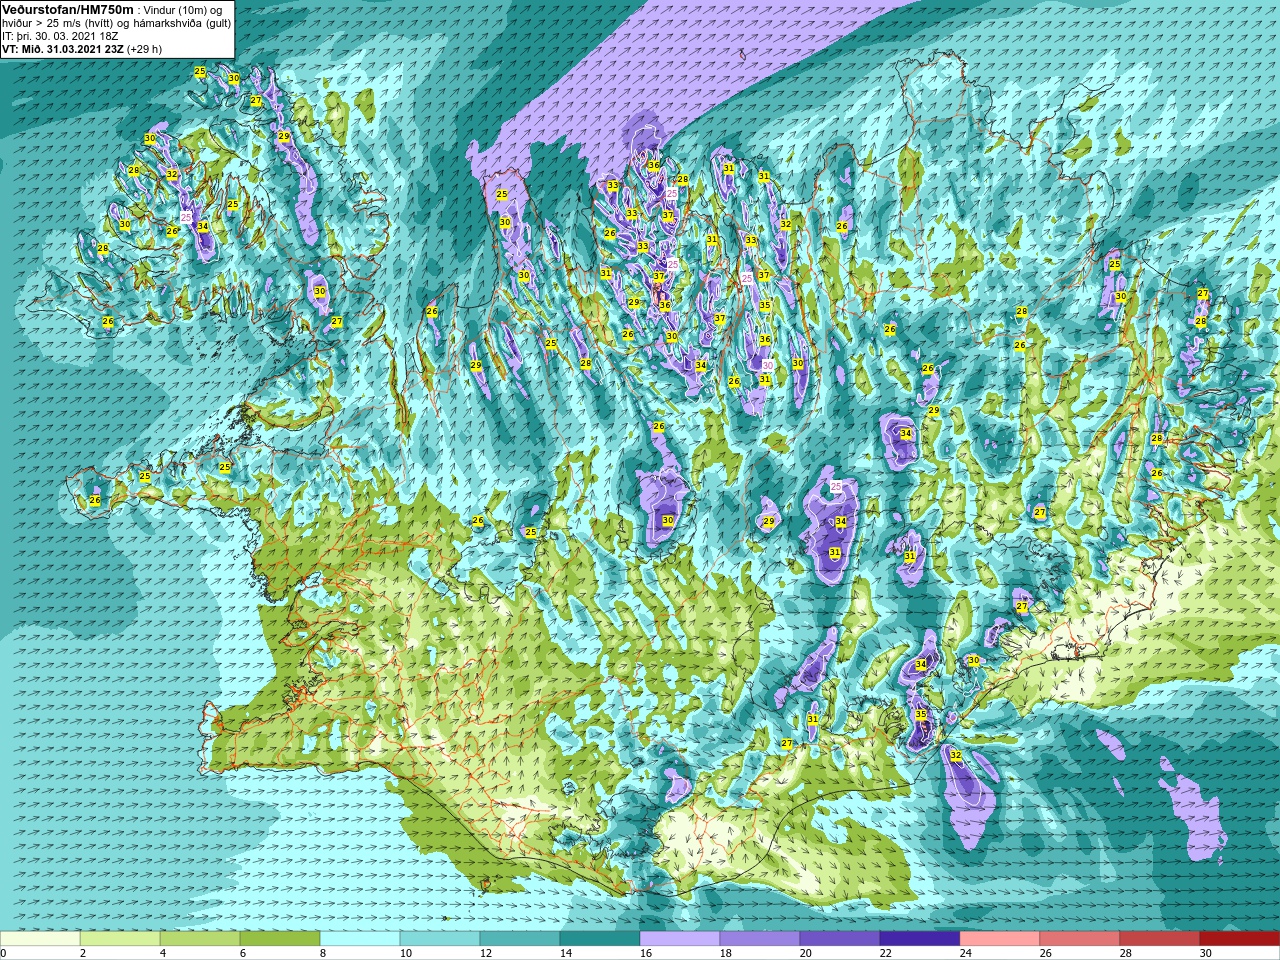Choose the dark teal 14–16 legend swatch
Image resolution: width=1280 pixels, height=960 pixels.
point(600,939)
